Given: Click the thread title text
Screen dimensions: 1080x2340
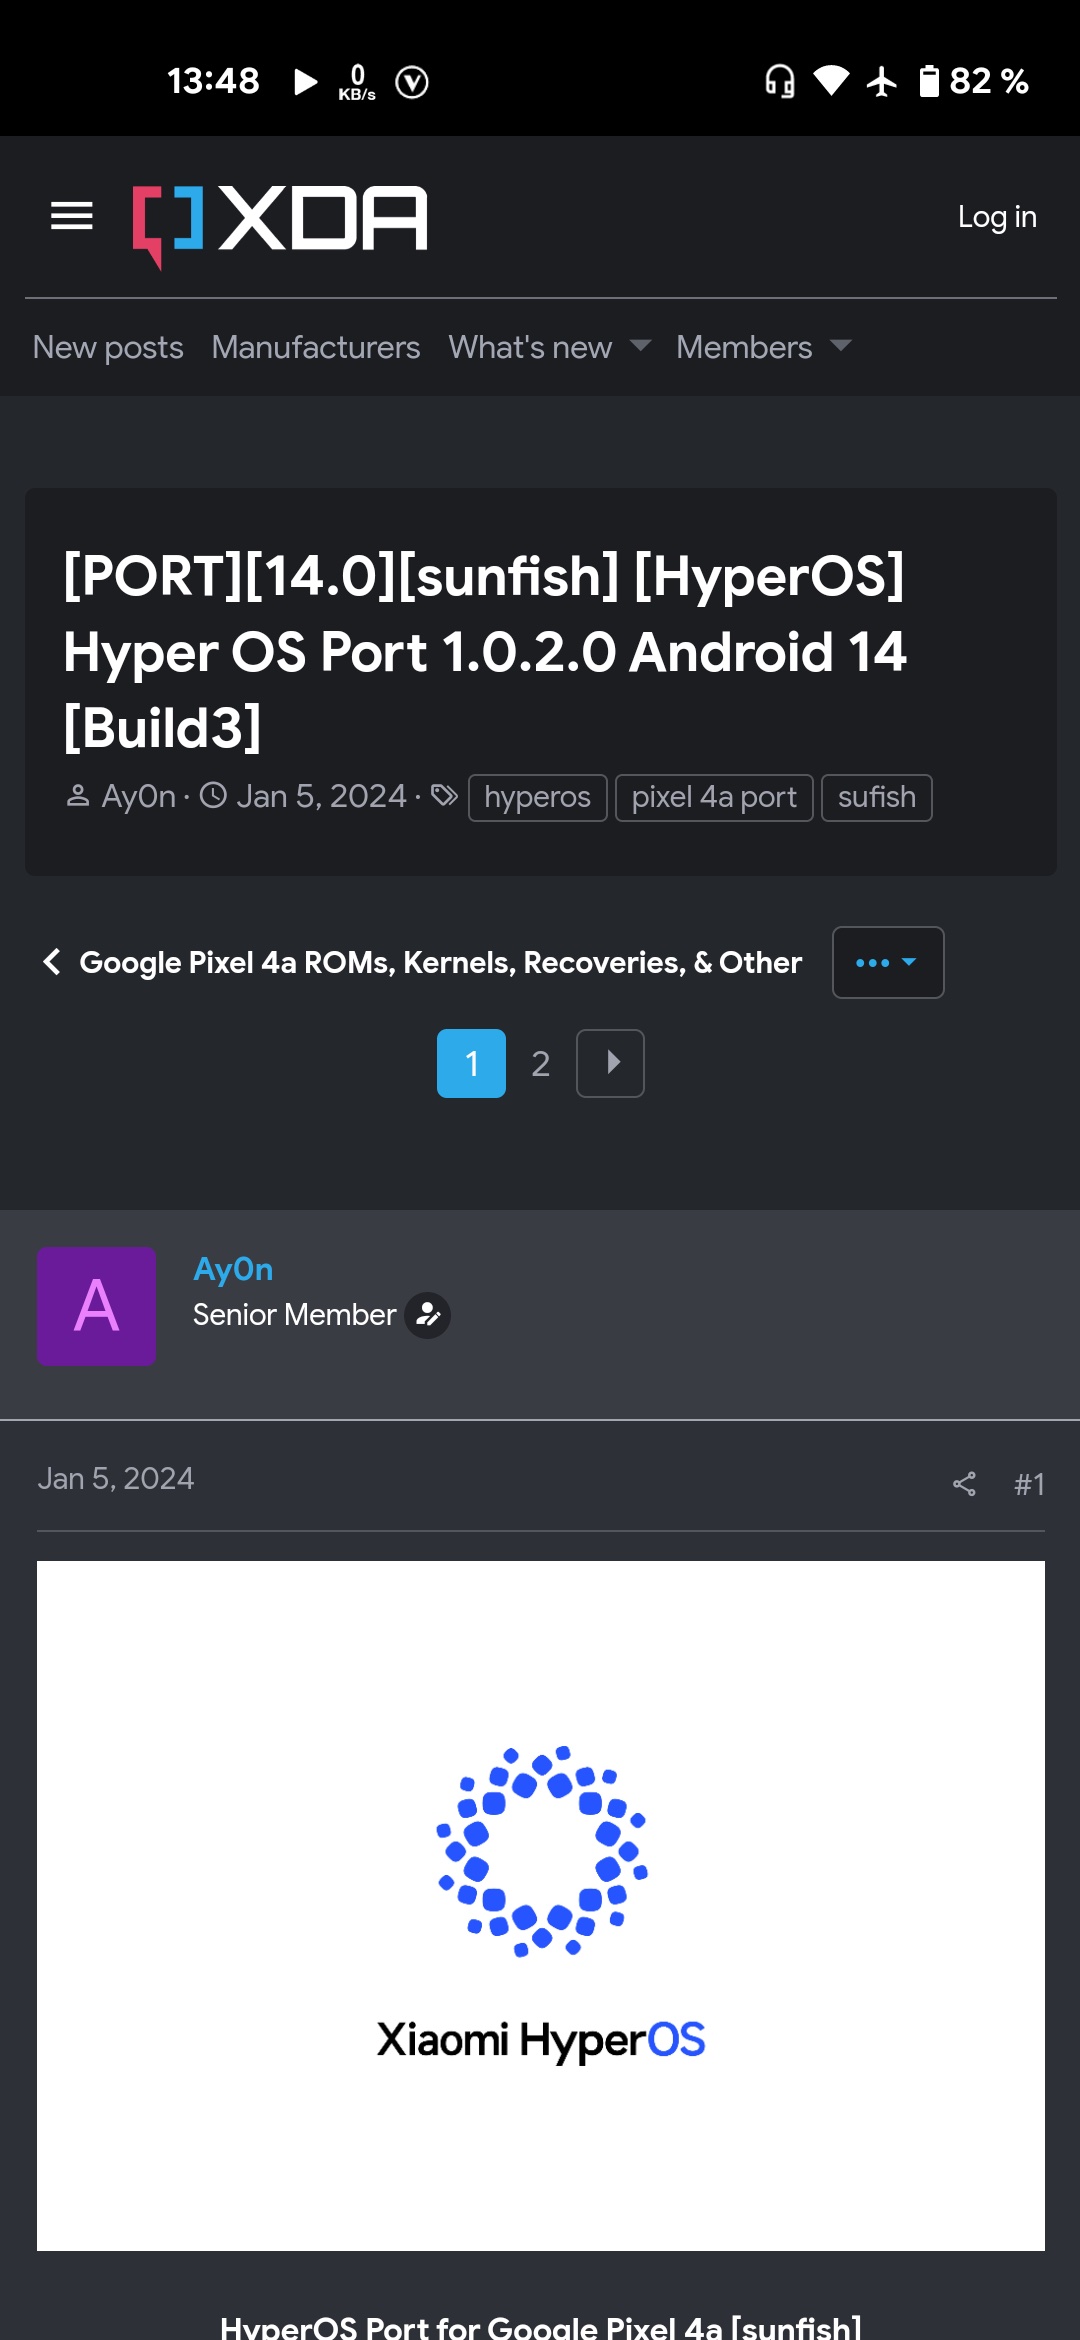Looking at the screenshot, I should 485,652.
